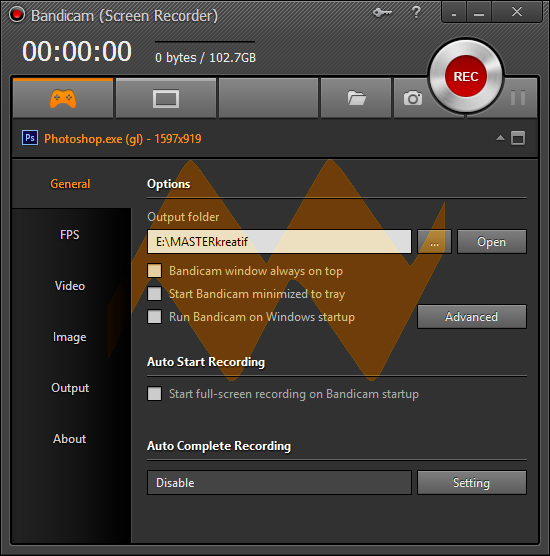
Task: Open help with the question mark icon
Action: click(416, 12)
